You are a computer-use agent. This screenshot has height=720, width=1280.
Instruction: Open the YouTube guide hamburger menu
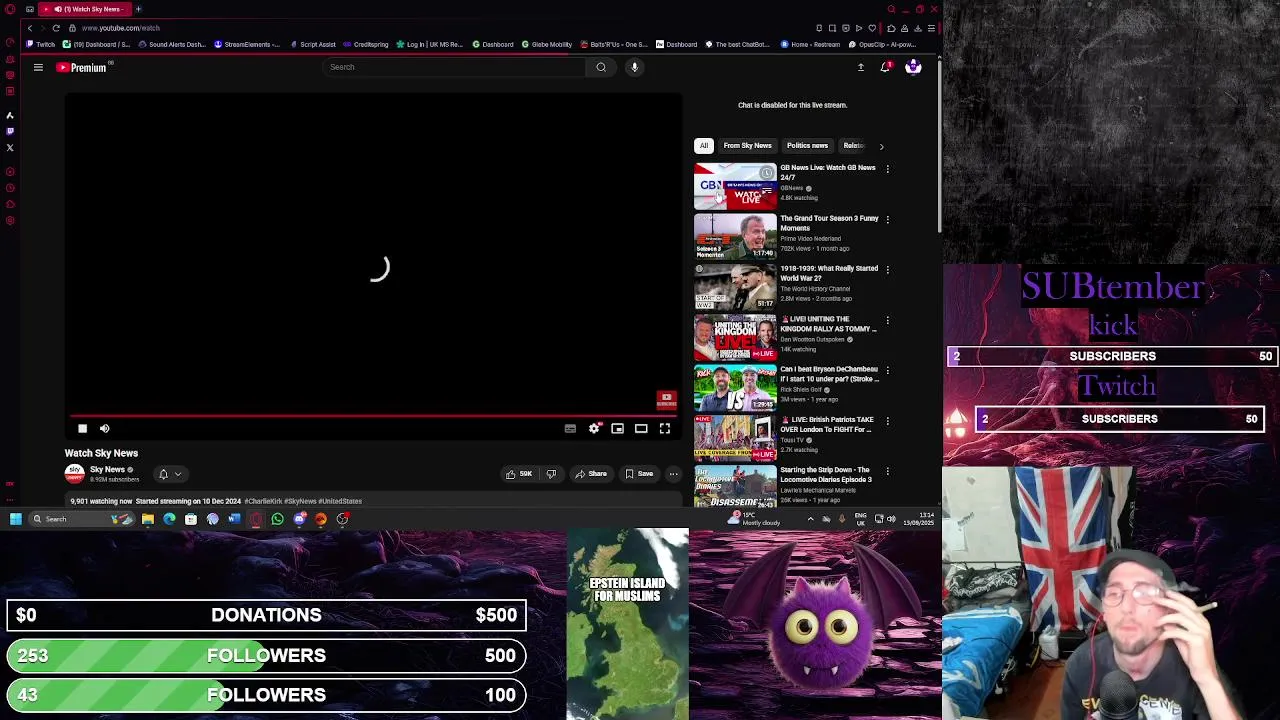(x=38, y=67)
